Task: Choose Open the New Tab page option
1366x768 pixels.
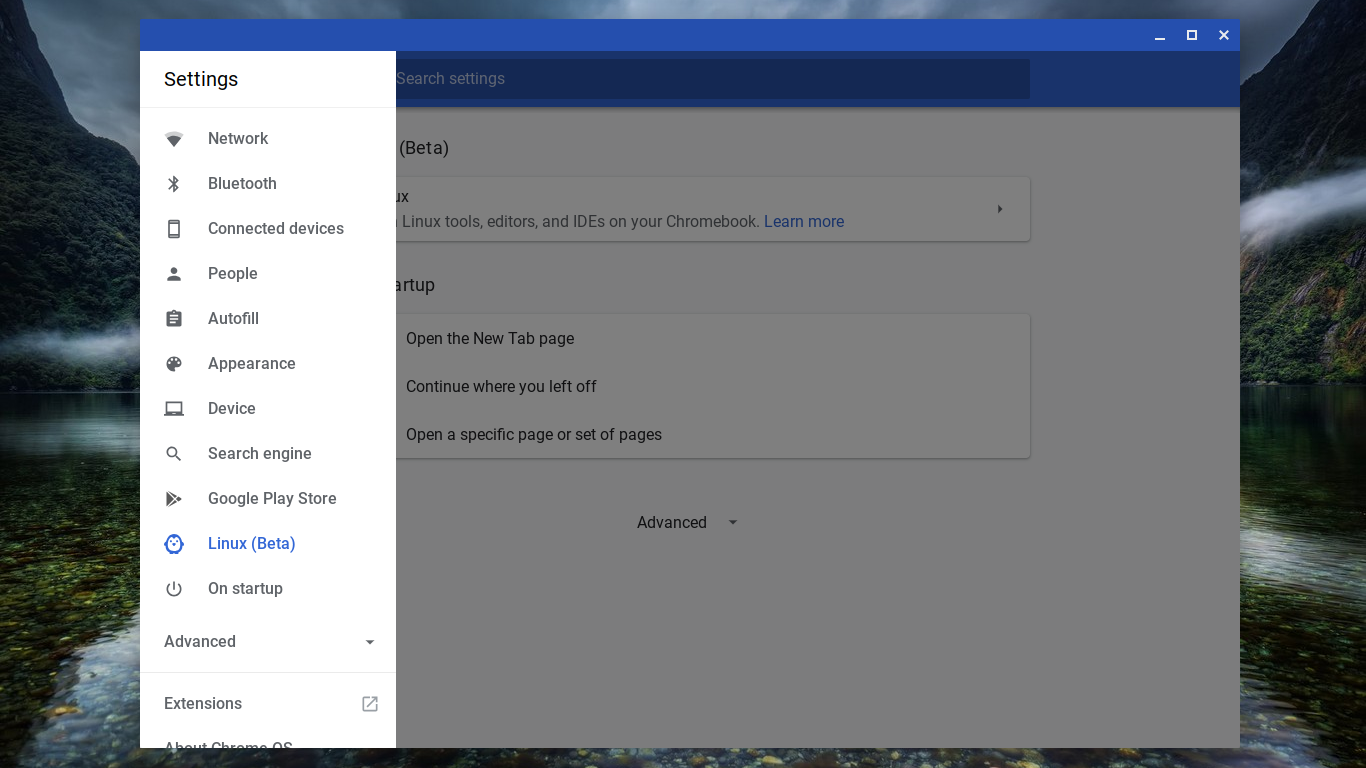Action: coord(490,339)
